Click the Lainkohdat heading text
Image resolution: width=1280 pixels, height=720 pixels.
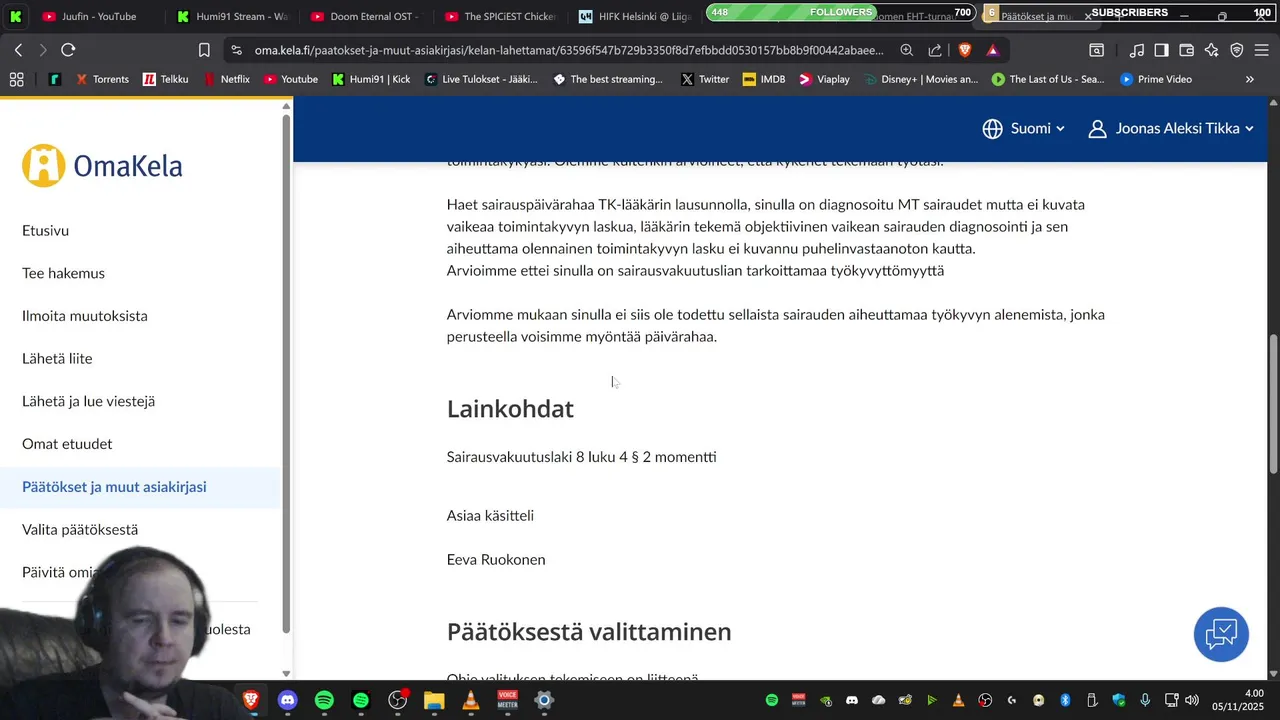tap(510, 409)
